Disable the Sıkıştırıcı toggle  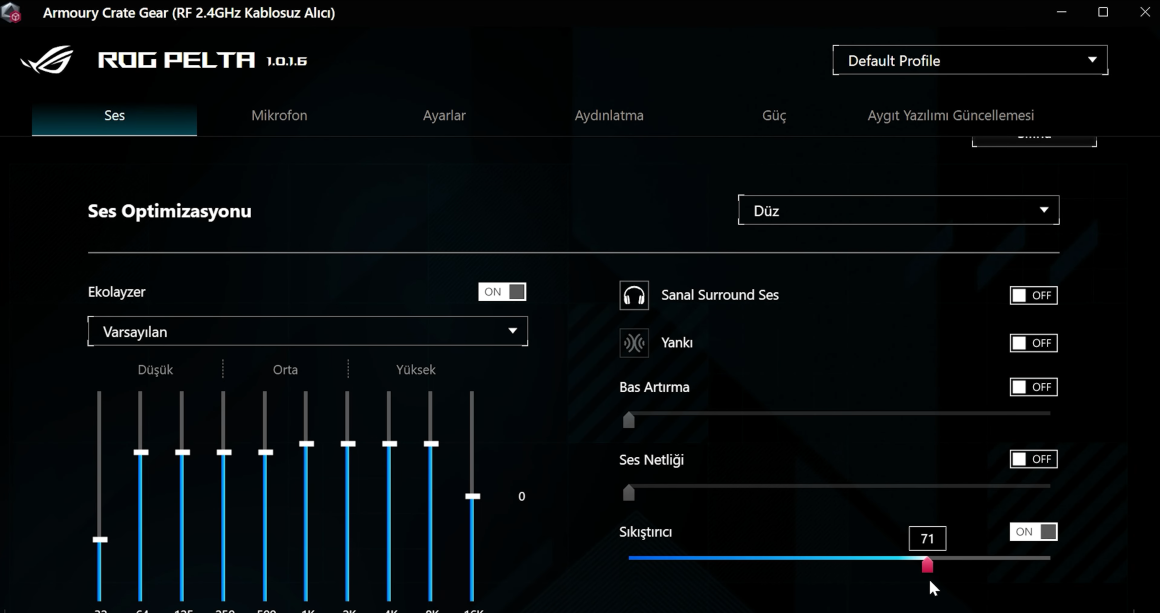coord(1033,532)
